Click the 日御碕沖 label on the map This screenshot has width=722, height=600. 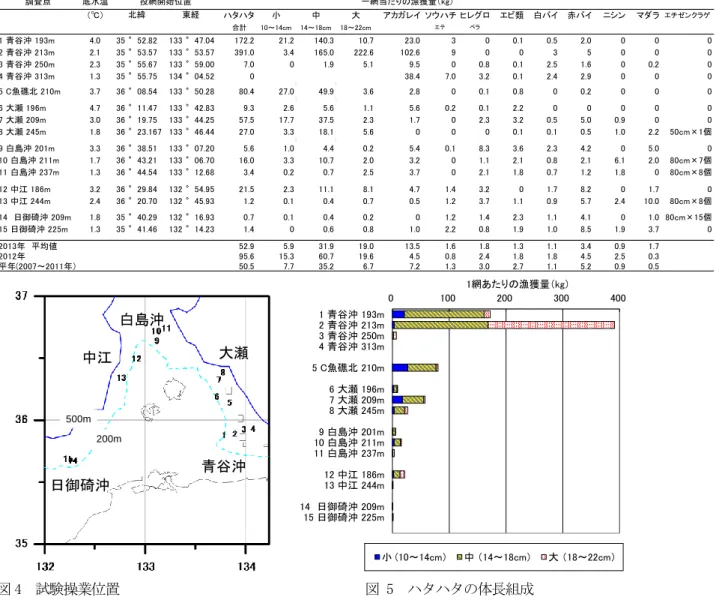pyautogui.click(x=80, y=485)
